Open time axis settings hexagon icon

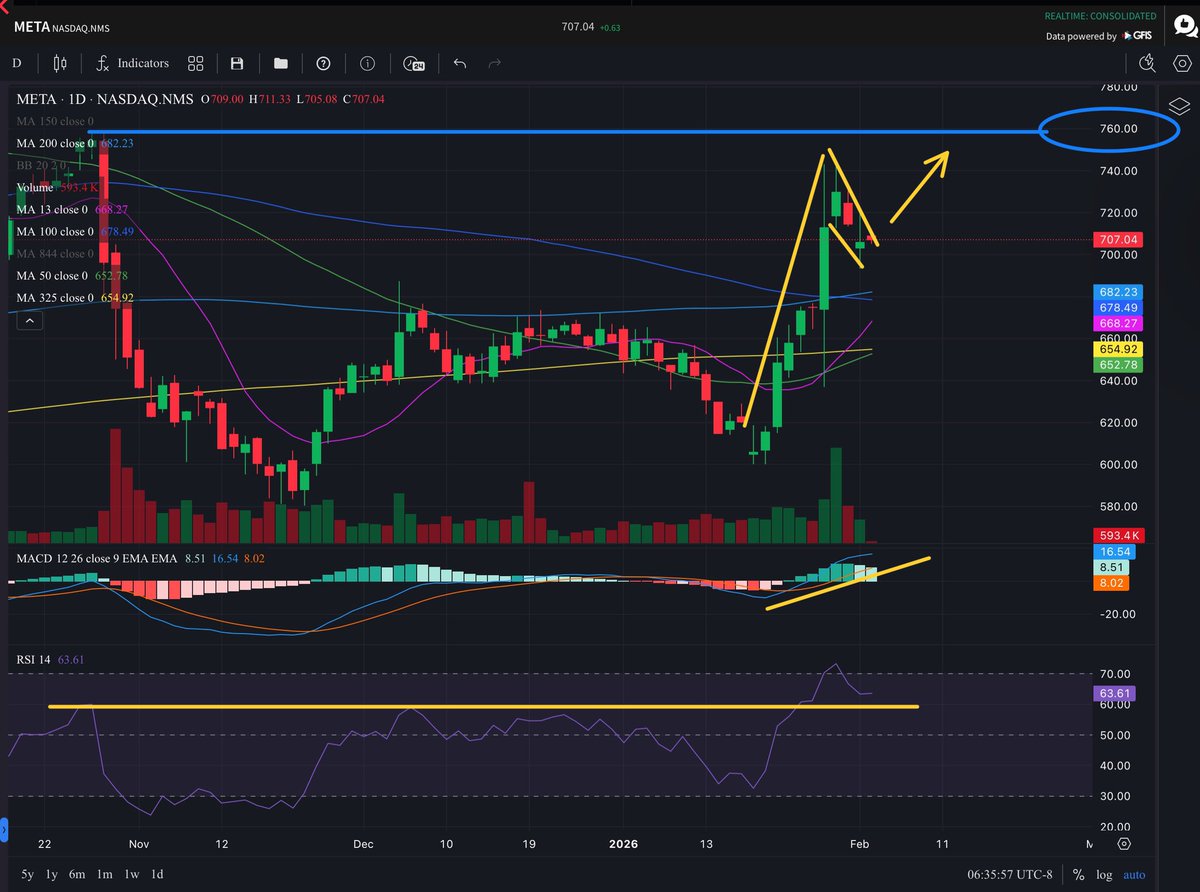[1125, 845]
